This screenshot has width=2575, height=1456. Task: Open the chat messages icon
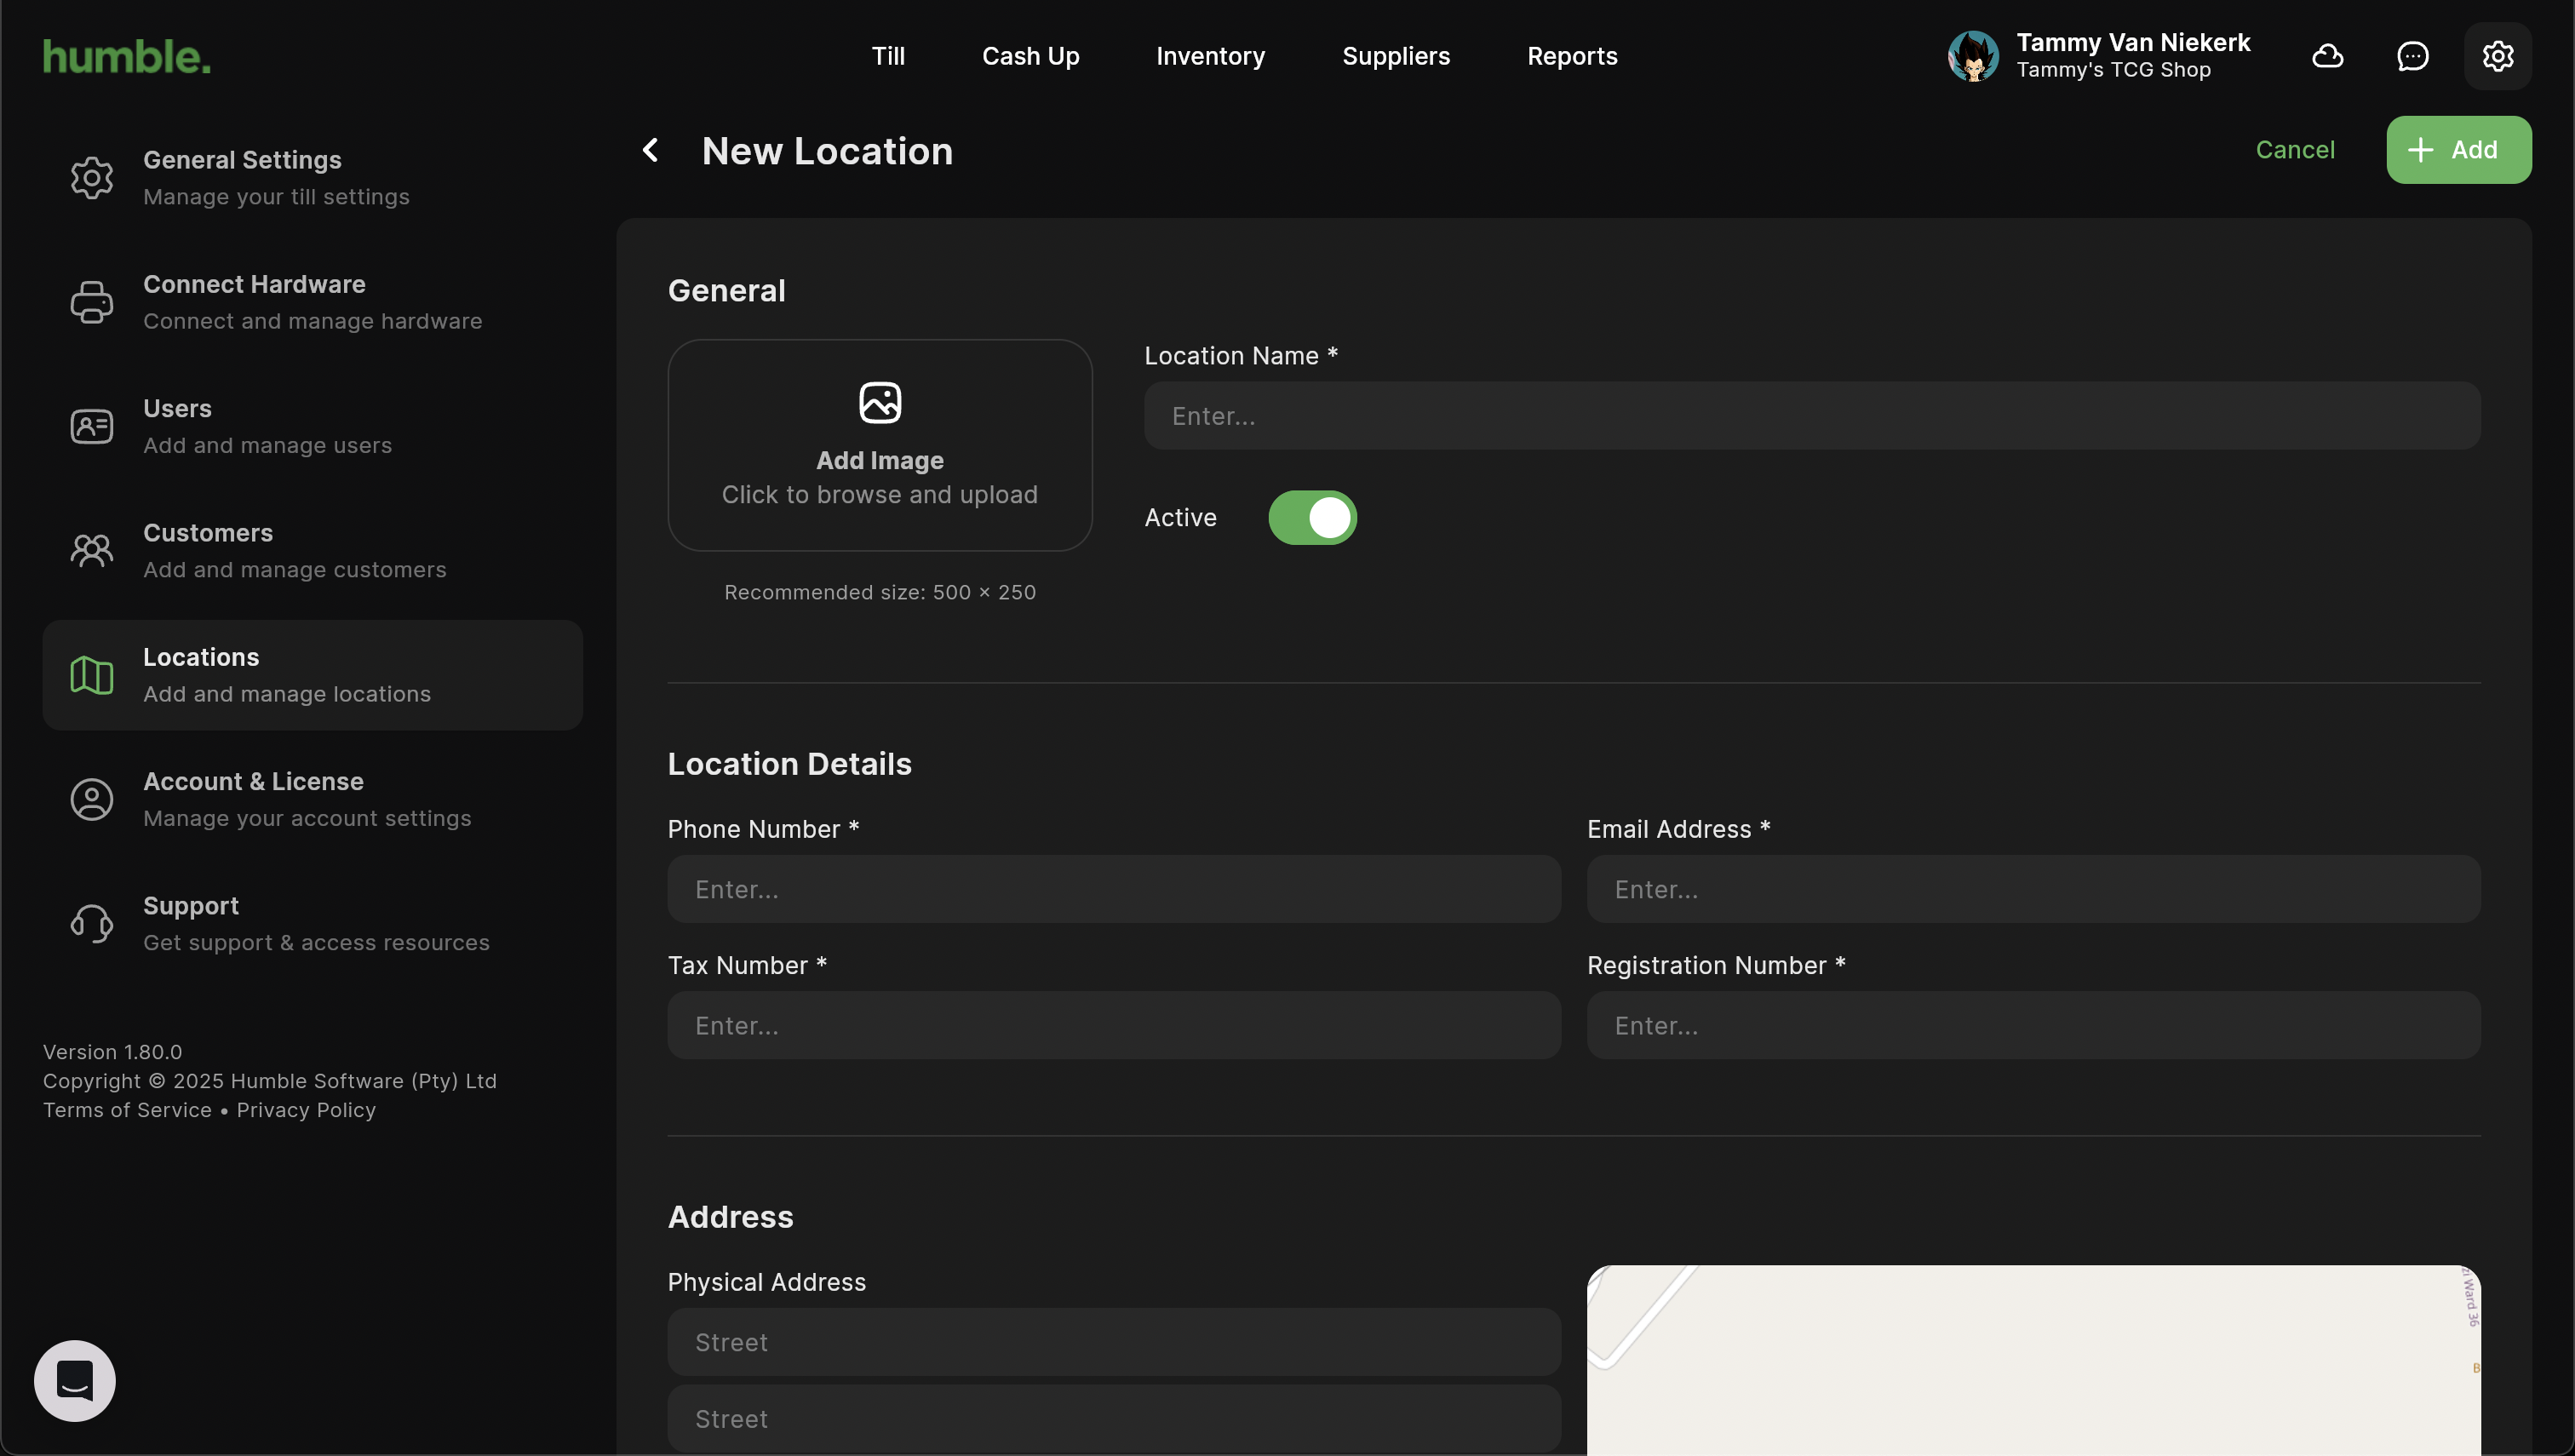[x=2412, y=56]
